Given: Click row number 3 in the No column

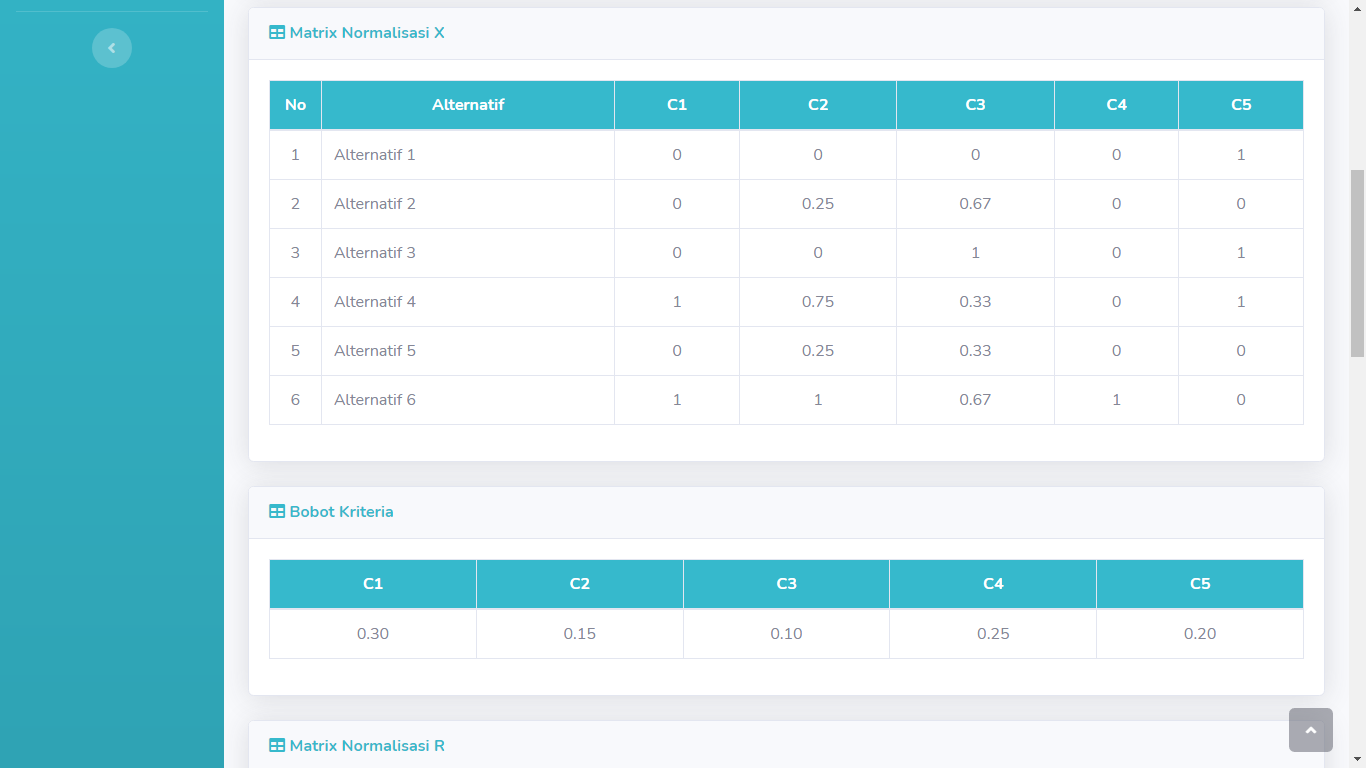Looking at the screenshot, I should (295, 253).
